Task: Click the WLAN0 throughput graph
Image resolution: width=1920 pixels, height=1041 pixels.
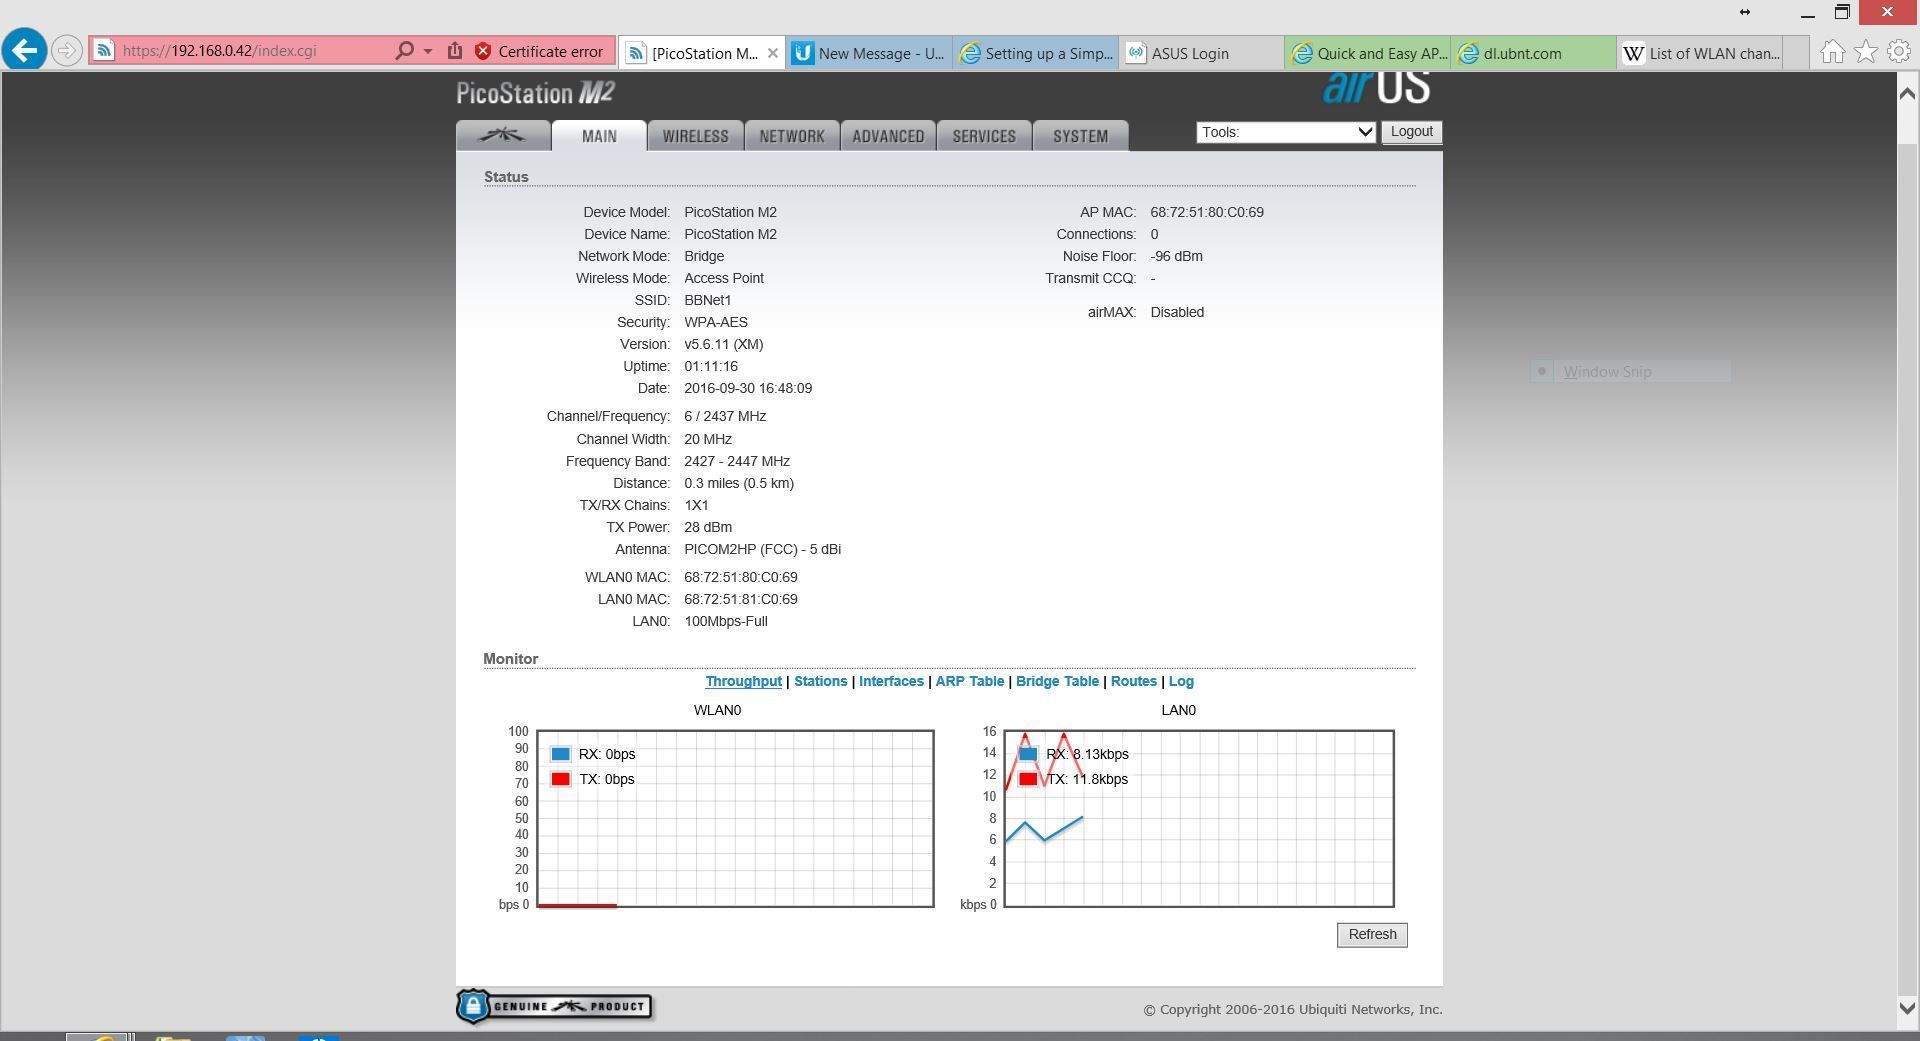Action: click(735, 819)
